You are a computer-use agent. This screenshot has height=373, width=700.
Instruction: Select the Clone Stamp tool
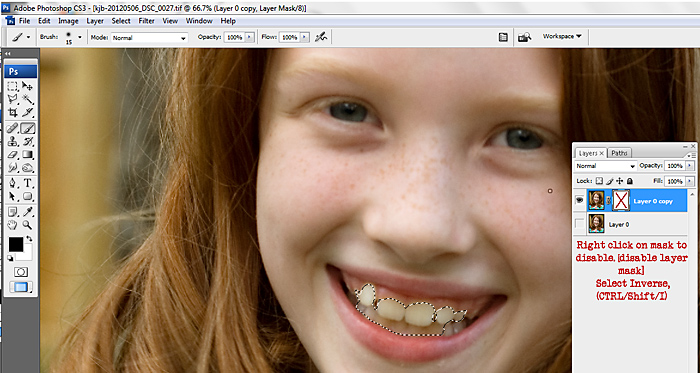(x=12, y=142)
